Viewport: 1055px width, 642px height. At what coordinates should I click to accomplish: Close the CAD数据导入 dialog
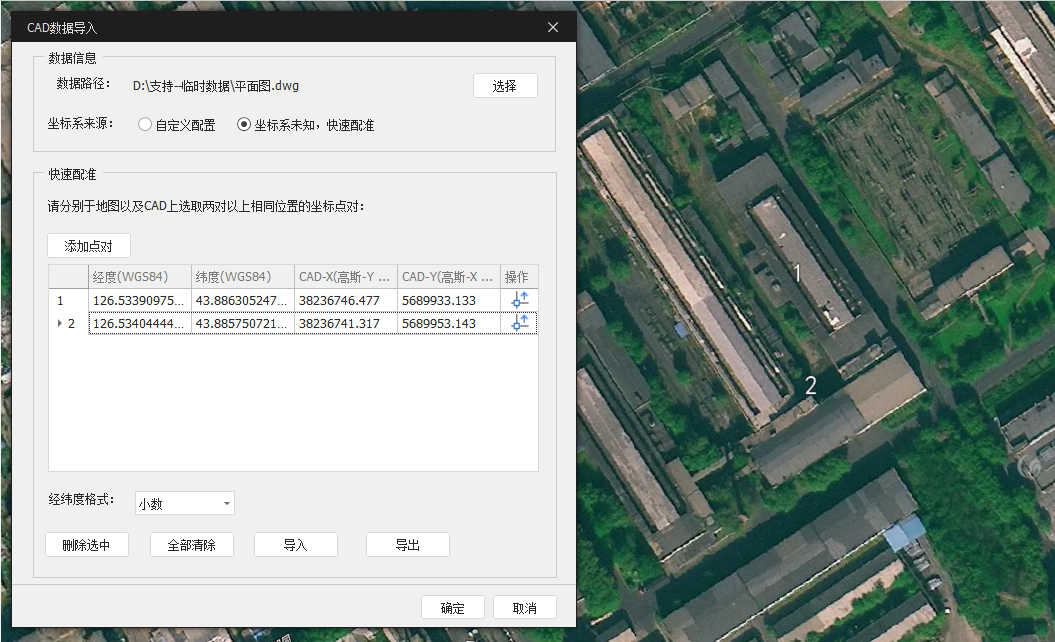553,28
